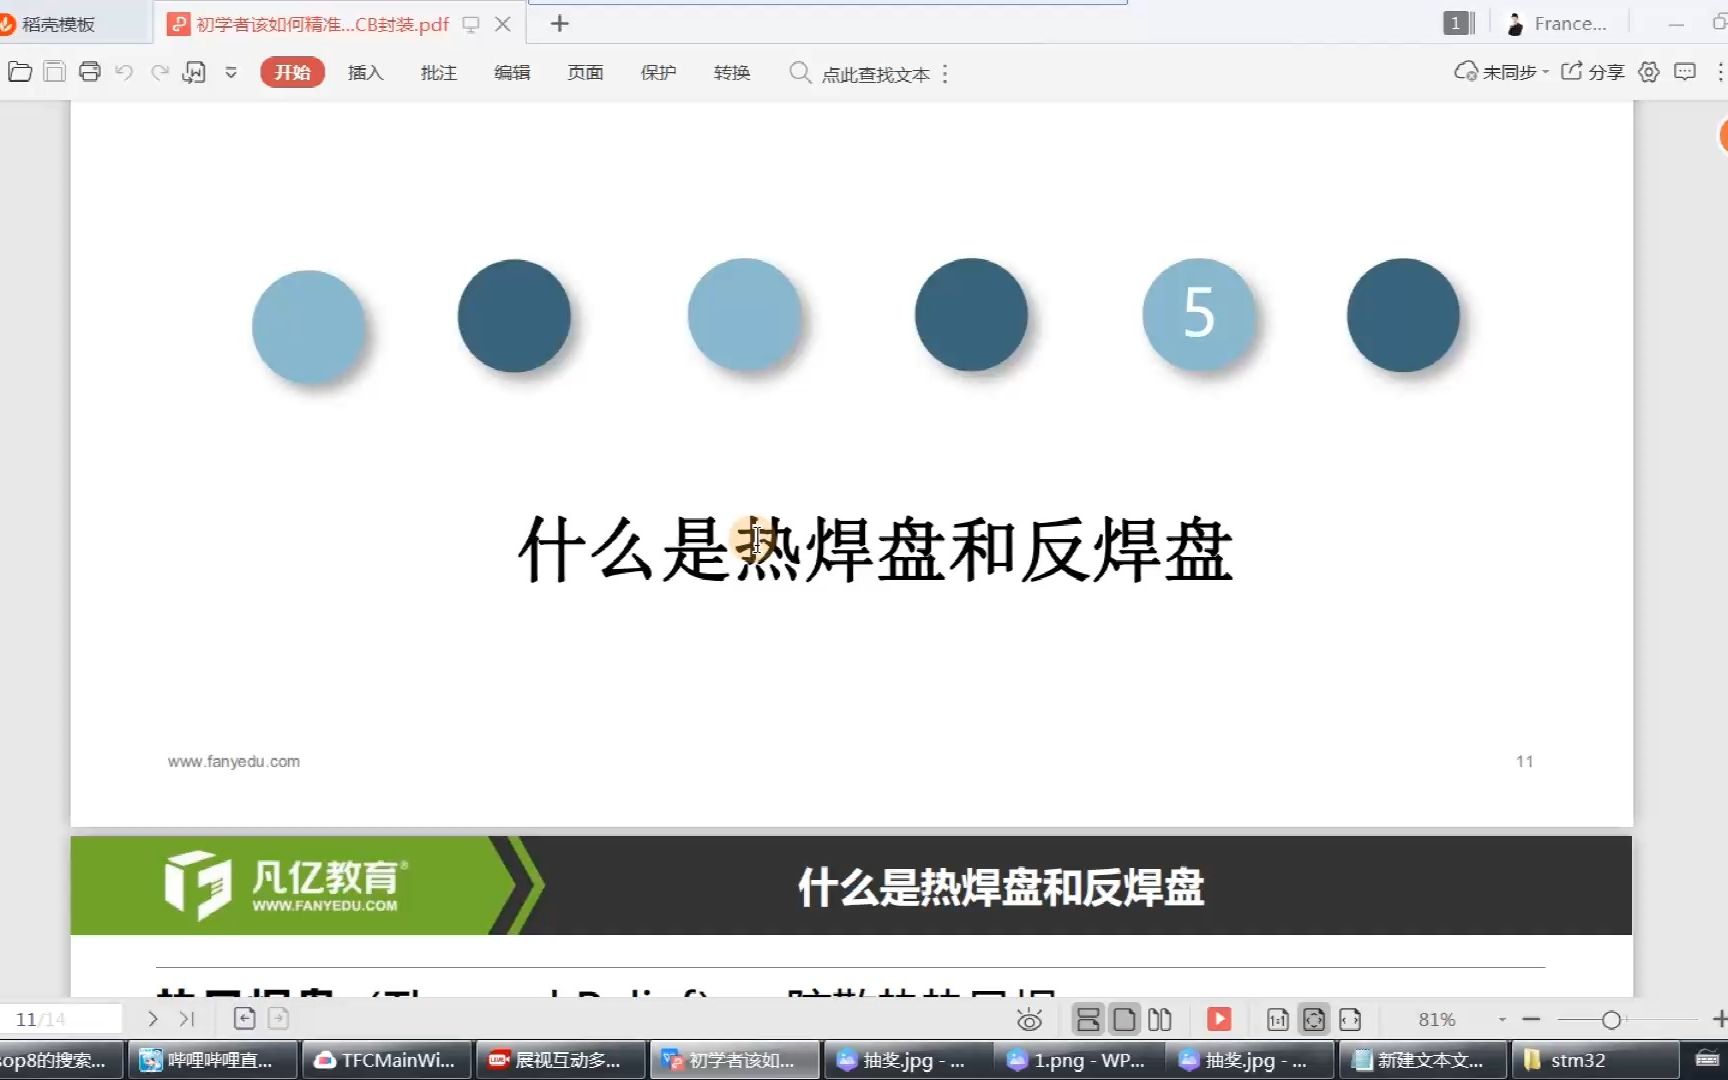This screenshot has height=1080, width=1728.
Task: Click the undo arrow
Action: tap(124, 72)
